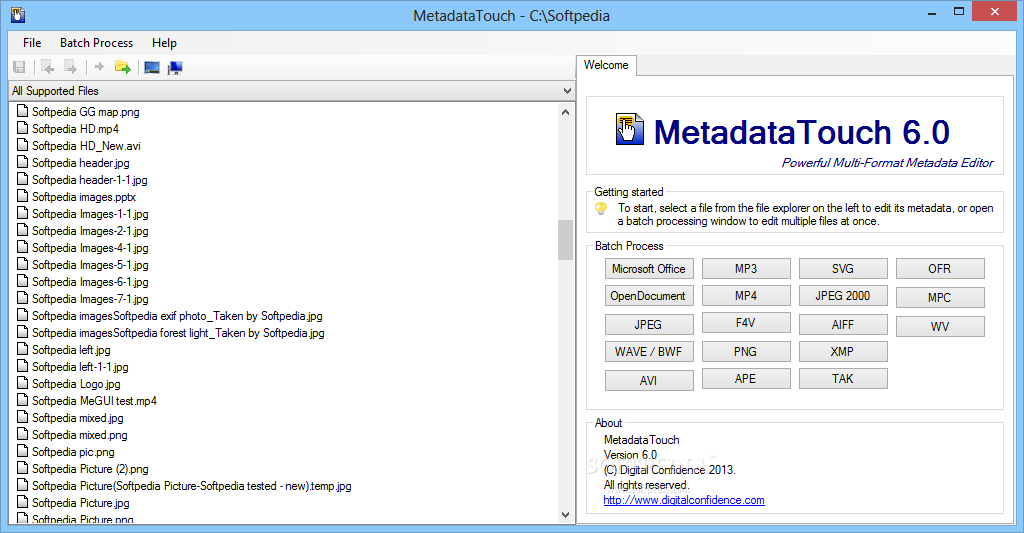1024x533 pixels.
Task: Click the OFR batch process button
Action: tap(940, 268)
